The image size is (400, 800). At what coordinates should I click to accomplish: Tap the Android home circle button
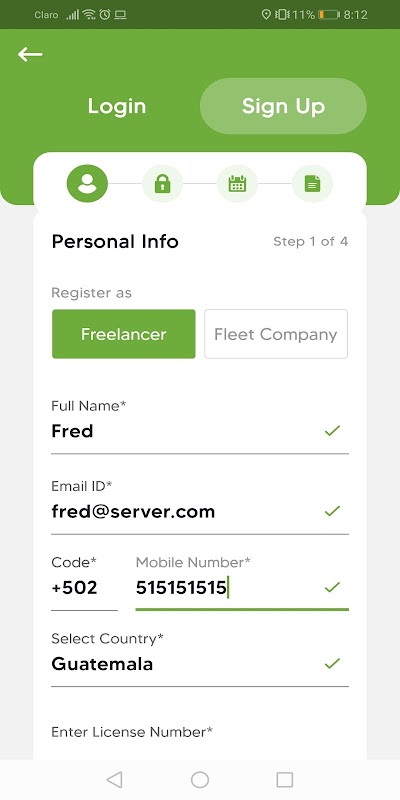coord(200,780)
